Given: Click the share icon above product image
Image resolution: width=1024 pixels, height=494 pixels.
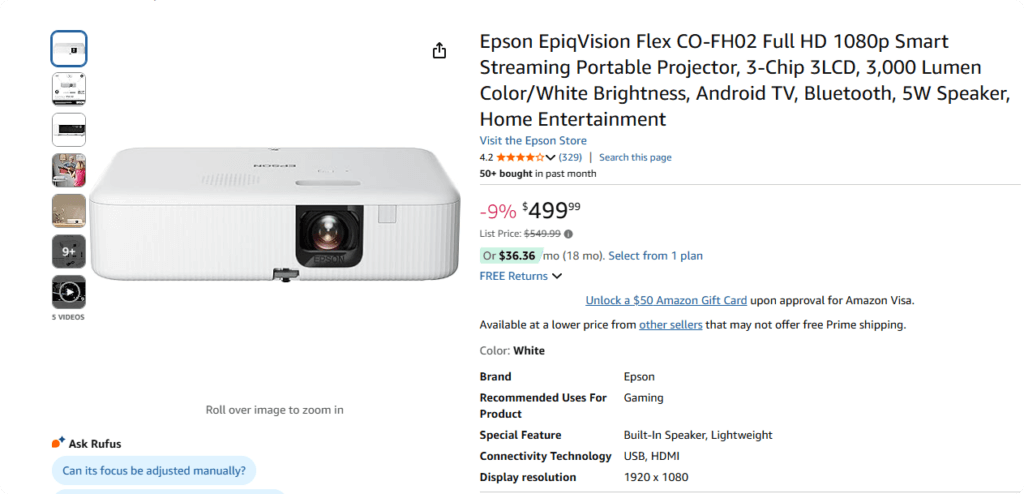Looking at the screenshot, I should [439, 51].
